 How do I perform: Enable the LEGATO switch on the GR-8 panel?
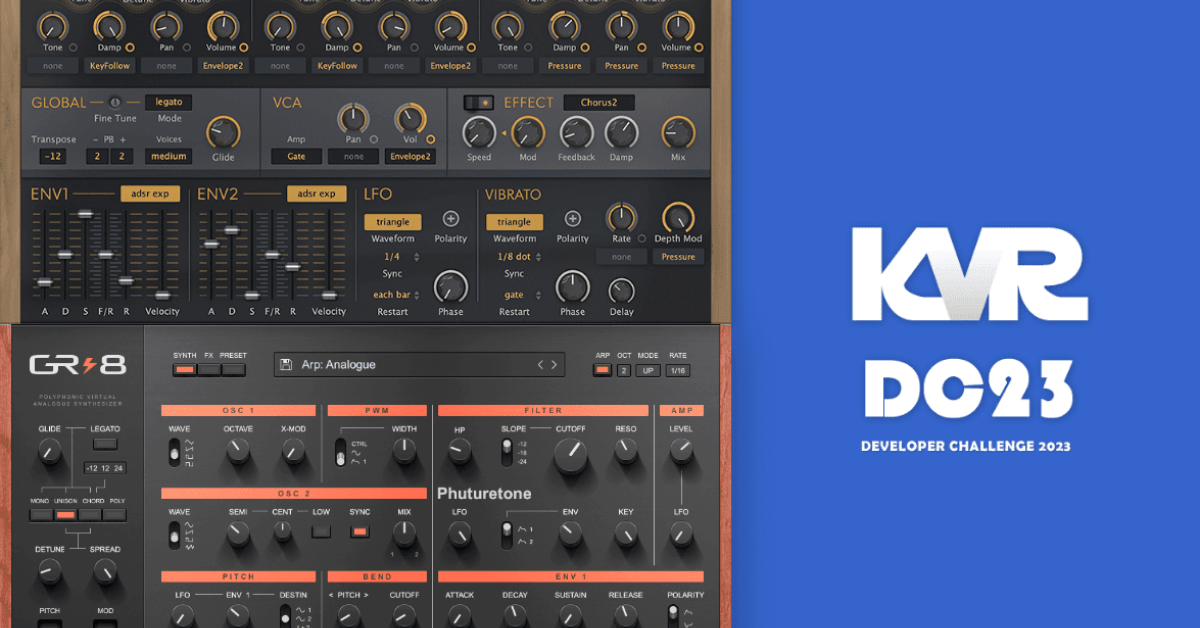[105, 441]
